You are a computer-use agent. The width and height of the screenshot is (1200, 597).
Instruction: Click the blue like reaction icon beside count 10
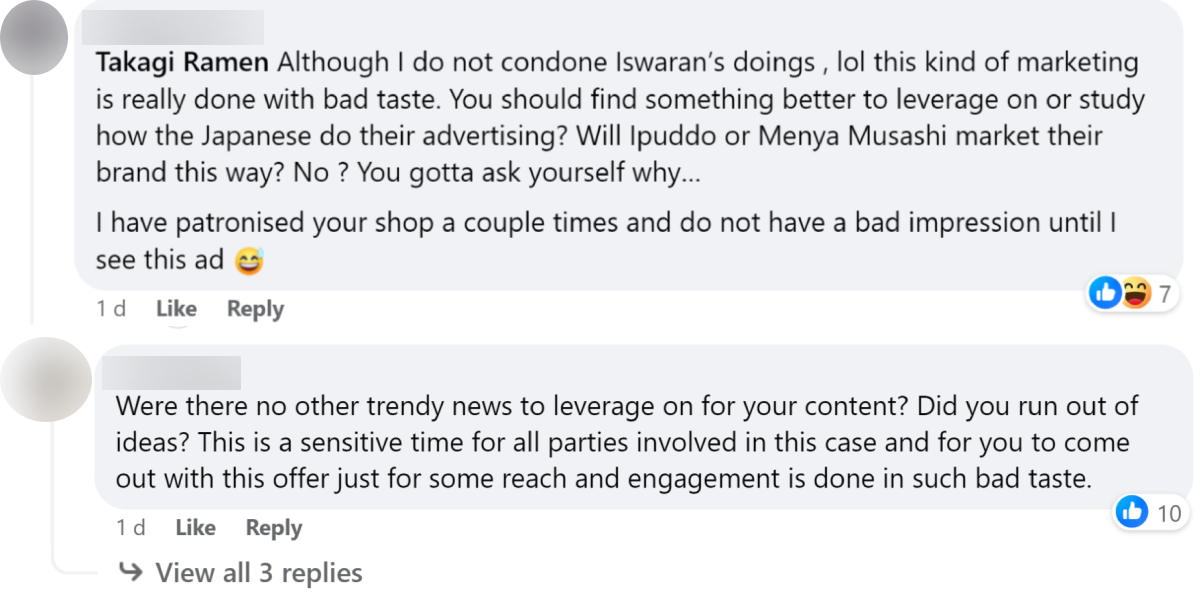pyautogui.click(x=1132, y=513)
